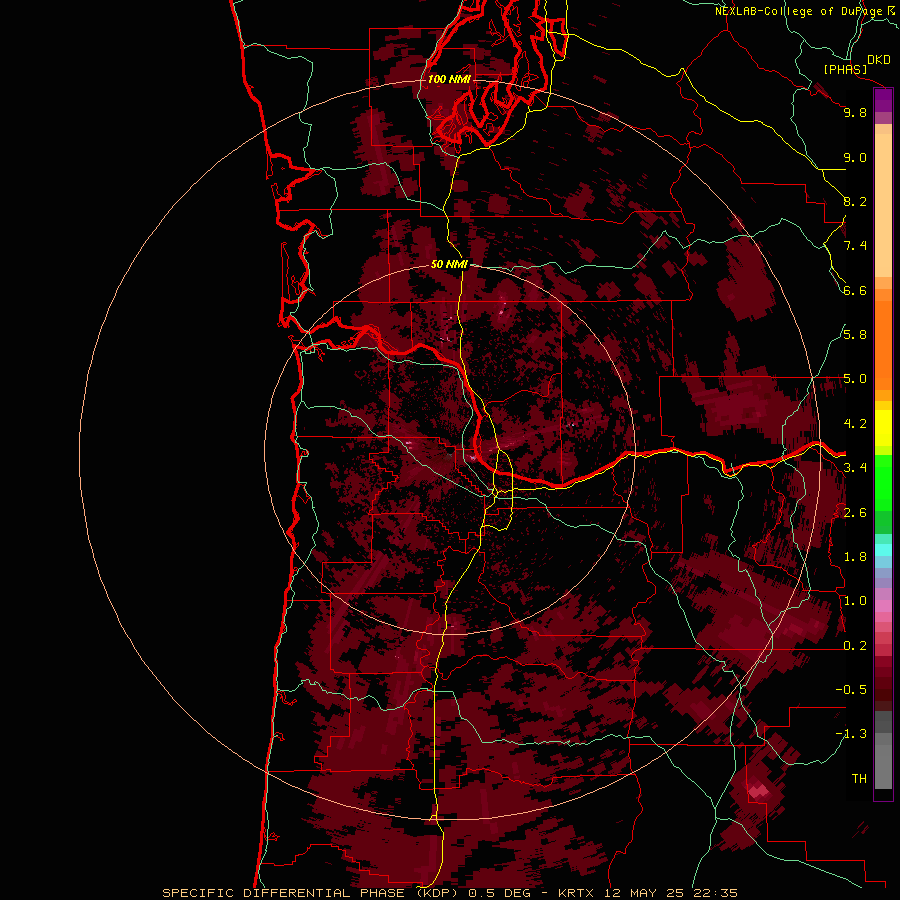Click the 1.8 scale value
This screenshot has width=900, height=900.
pyautogui.click(x=855, y=557)
